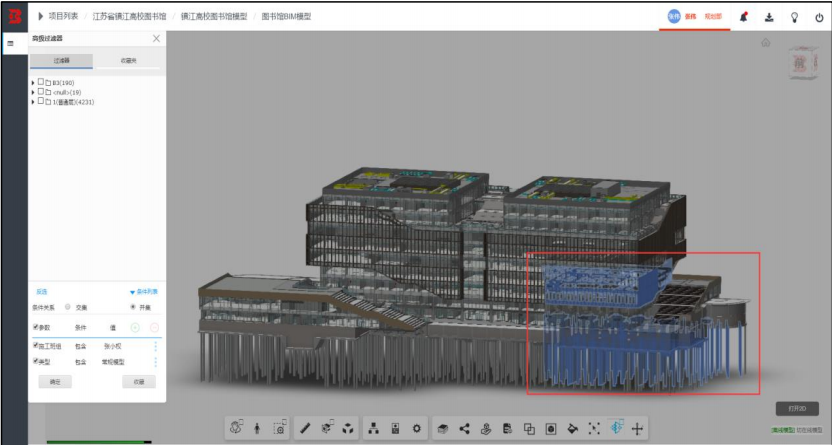The image size is (832, 445).
Task: Switch to the 收藏夹 tab
Action: [128, 60]
